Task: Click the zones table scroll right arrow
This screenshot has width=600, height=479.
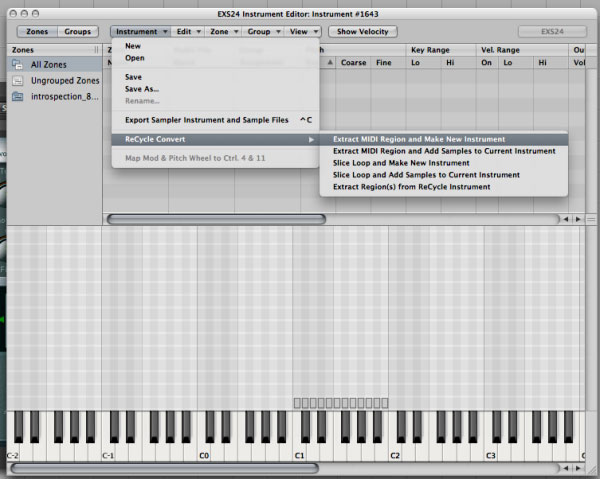Action: click(578, 219)
